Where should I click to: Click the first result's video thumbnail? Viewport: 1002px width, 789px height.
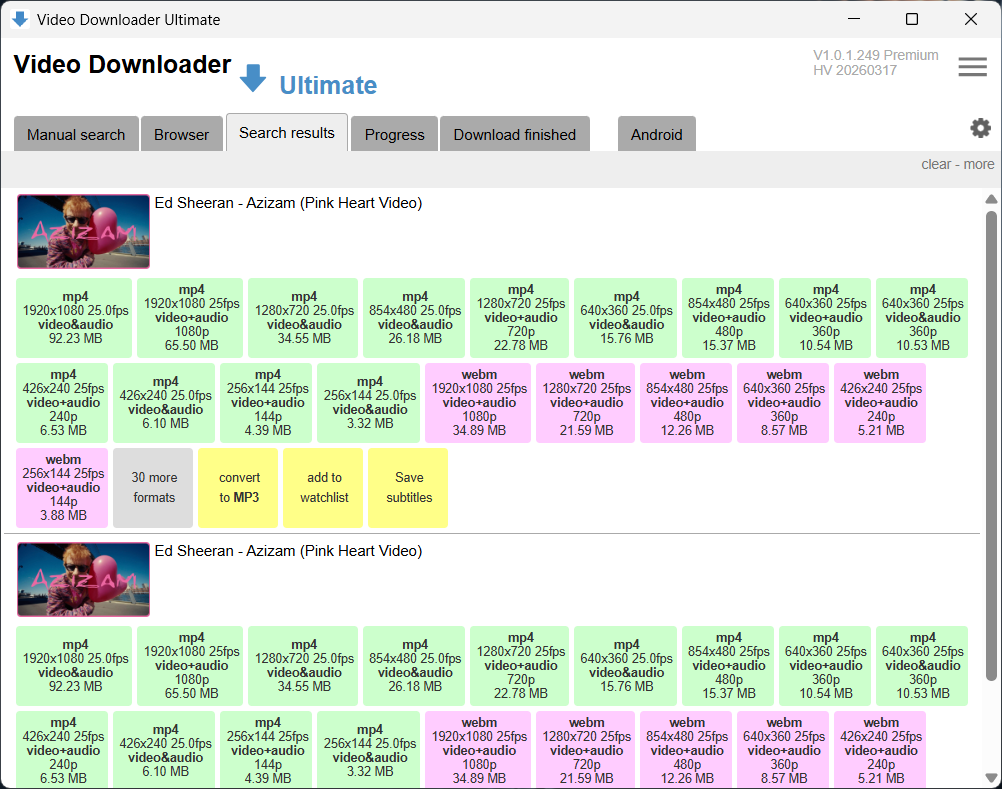83,231
